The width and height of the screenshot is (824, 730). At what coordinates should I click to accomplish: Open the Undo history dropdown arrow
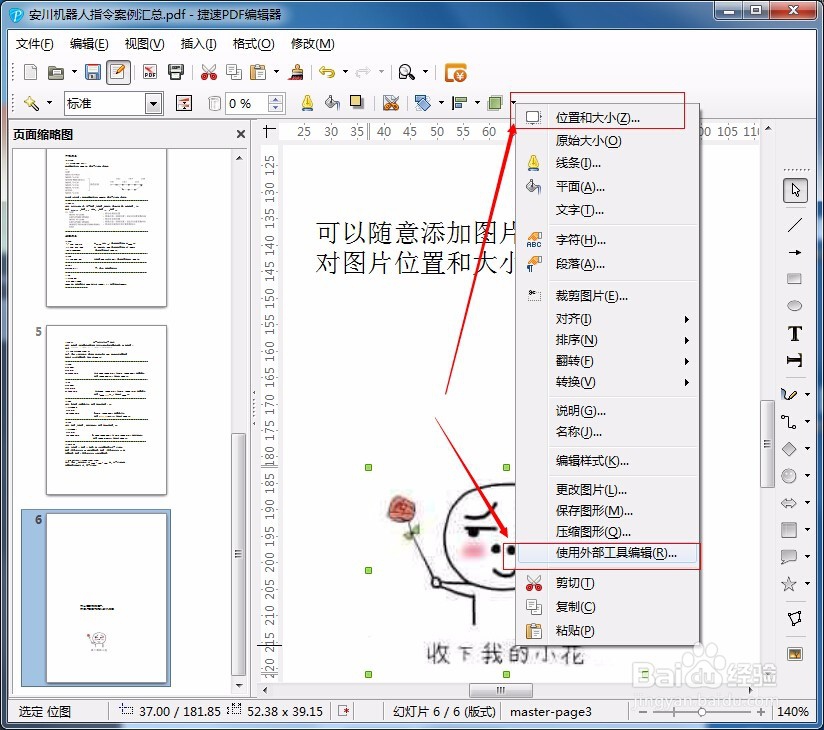pos(345,71)
